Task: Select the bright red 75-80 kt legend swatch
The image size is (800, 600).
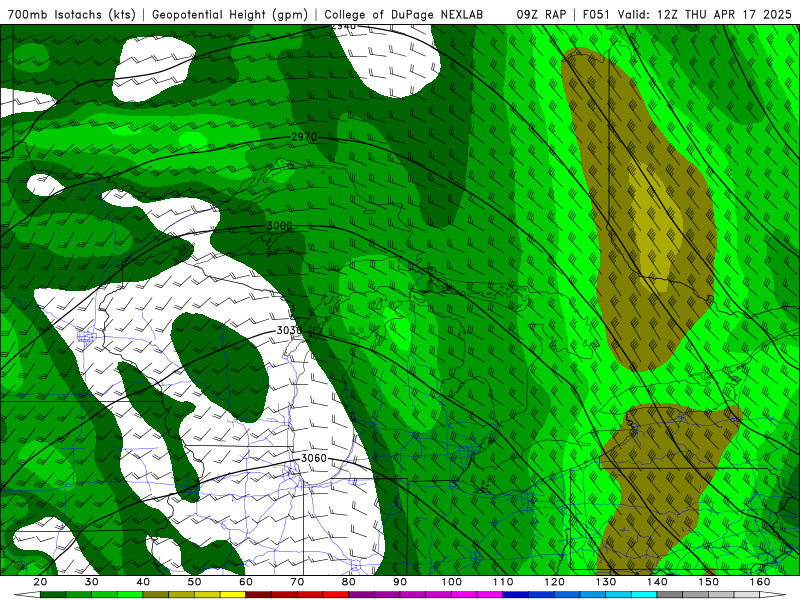Action: 336,595
